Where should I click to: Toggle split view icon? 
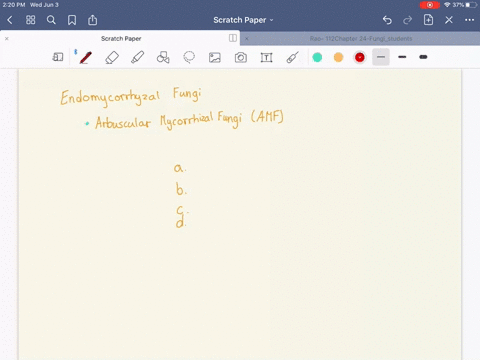233,38
